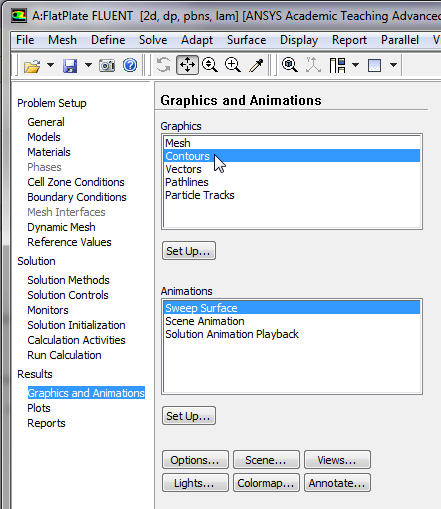The image size is (441, 509).
Task: Click the axes orientation icon
Action: pos(313,65)
